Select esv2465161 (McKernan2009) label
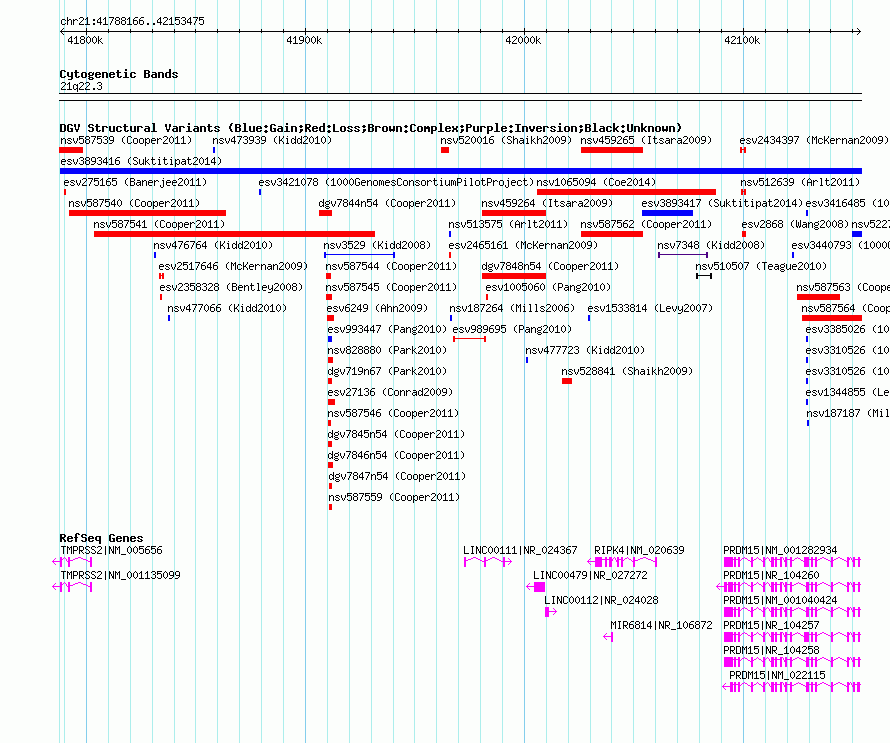 (x=523, y=245)
